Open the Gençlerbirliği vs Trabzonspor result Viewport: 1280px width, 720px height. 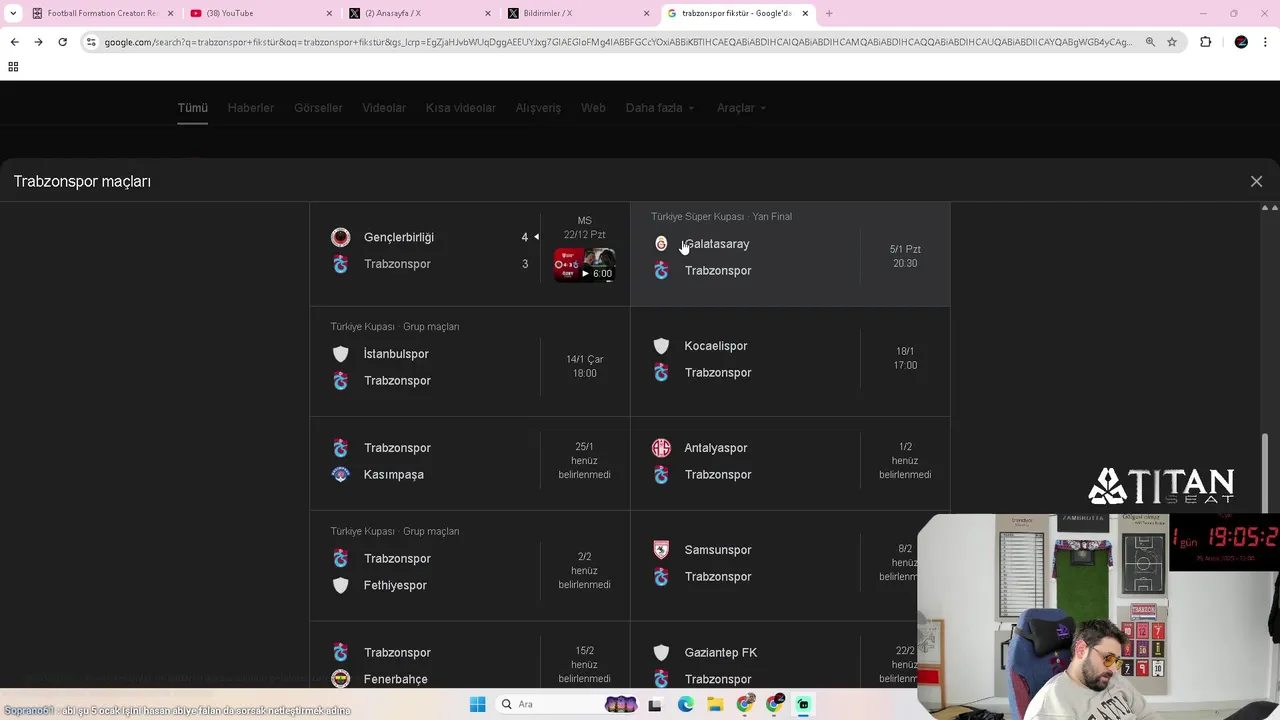click(x=470, y=254)
